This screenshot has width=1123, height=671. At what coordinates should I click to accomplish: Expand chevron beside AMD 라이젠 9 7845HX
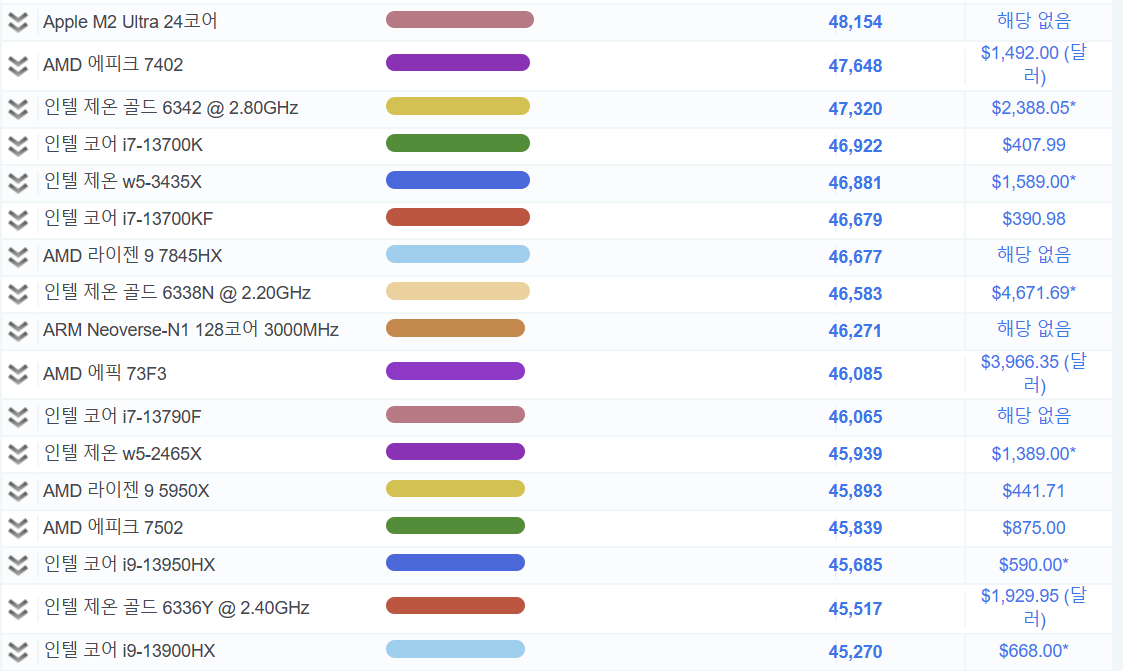point(18,257)
